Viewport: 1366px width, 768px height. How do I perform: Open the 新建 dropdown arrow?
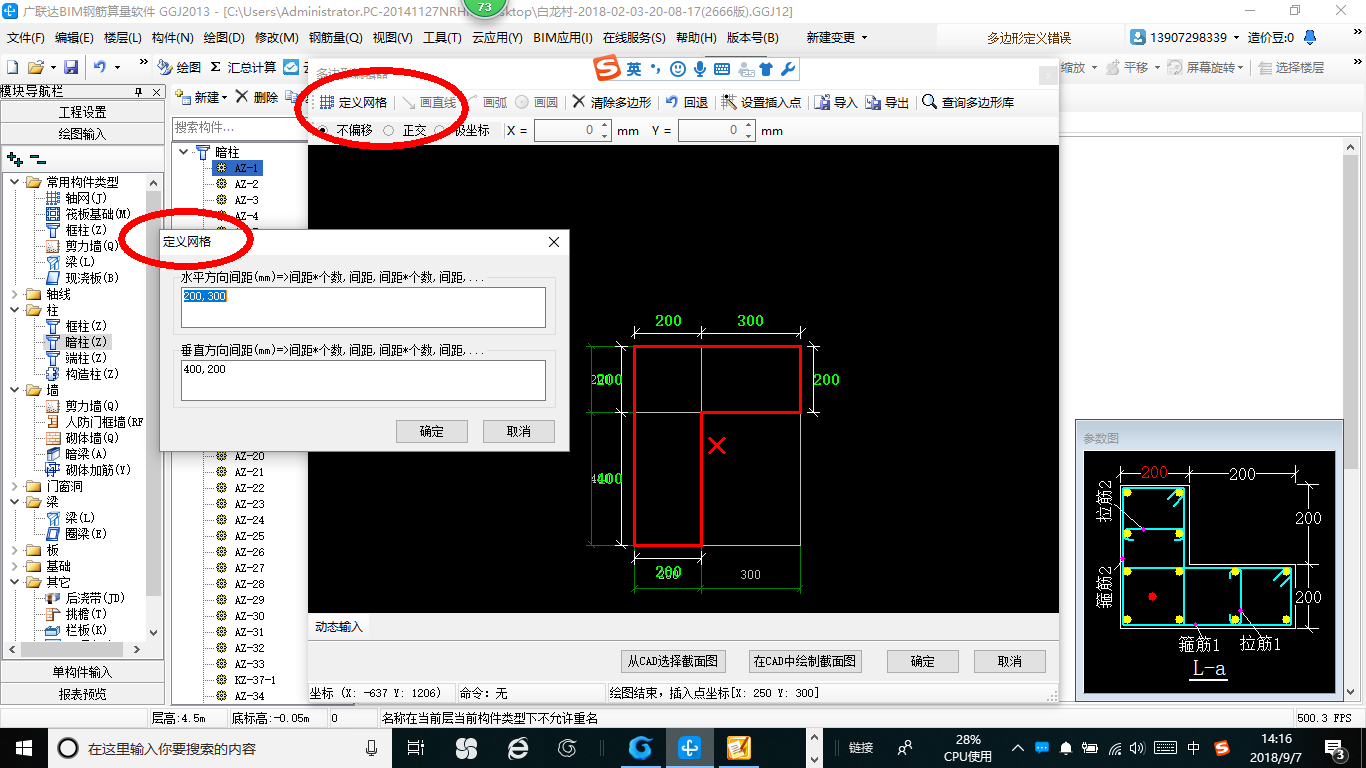click(225, 98)
